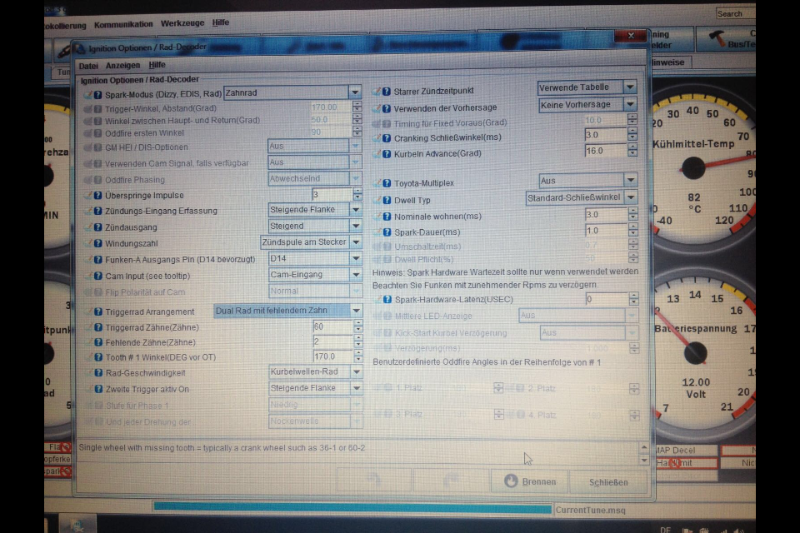Click the Schließen button
Image resolution: width=800 pixels, height=533 pixels.
tap(608, 481)
